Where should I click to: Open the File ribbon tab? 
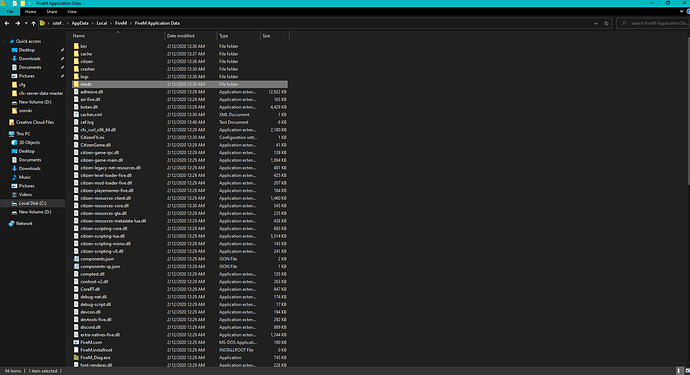pyautogui.click(x=10, y=12)
